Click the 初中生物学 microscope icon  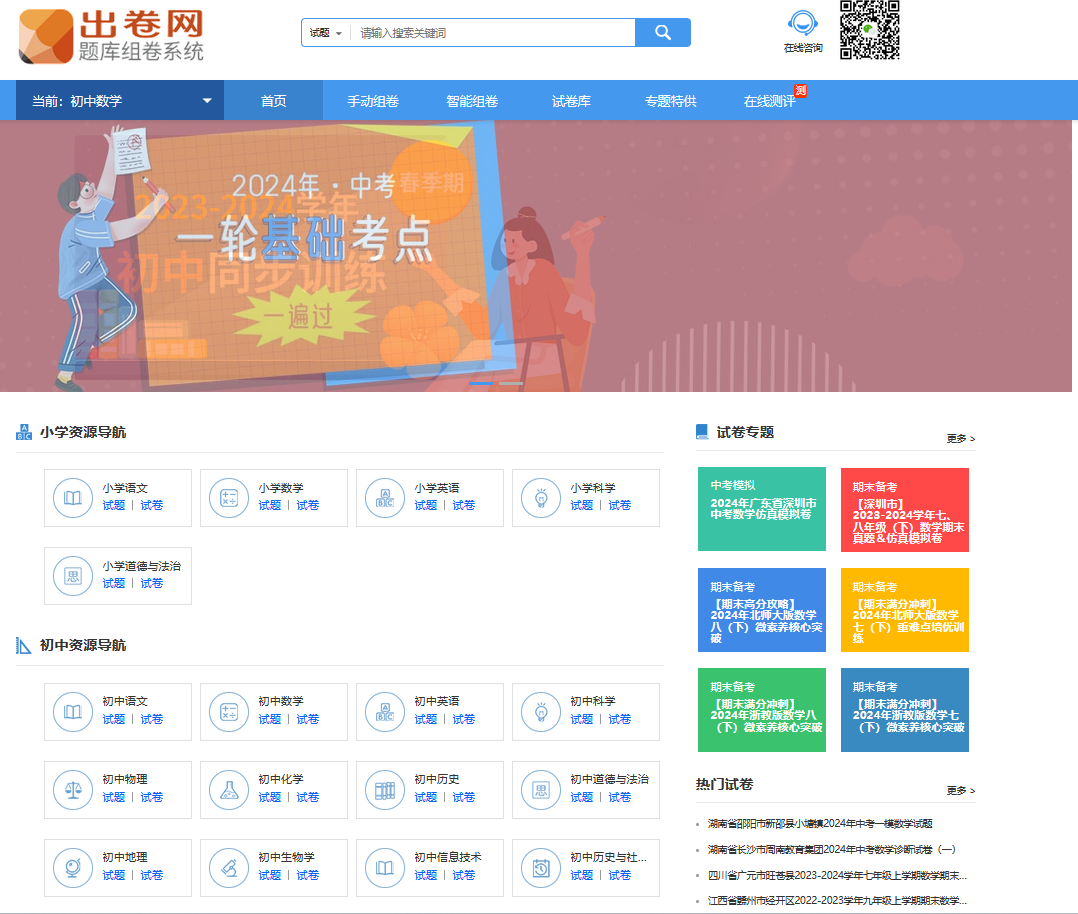point(229,867)
